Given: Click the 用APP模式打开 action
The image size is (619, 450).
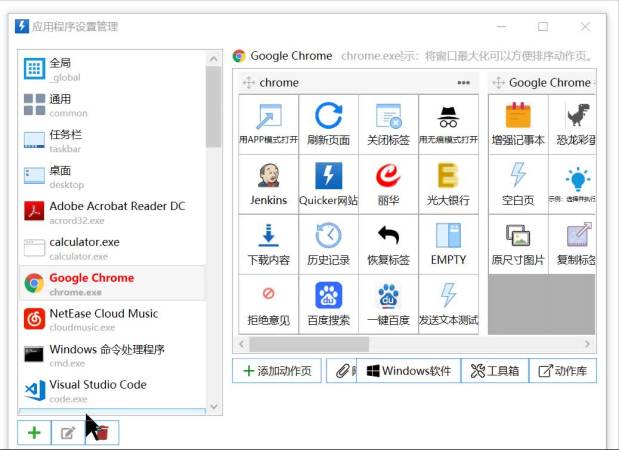Looking at the screenshot, I should click(x=269, y=125).
